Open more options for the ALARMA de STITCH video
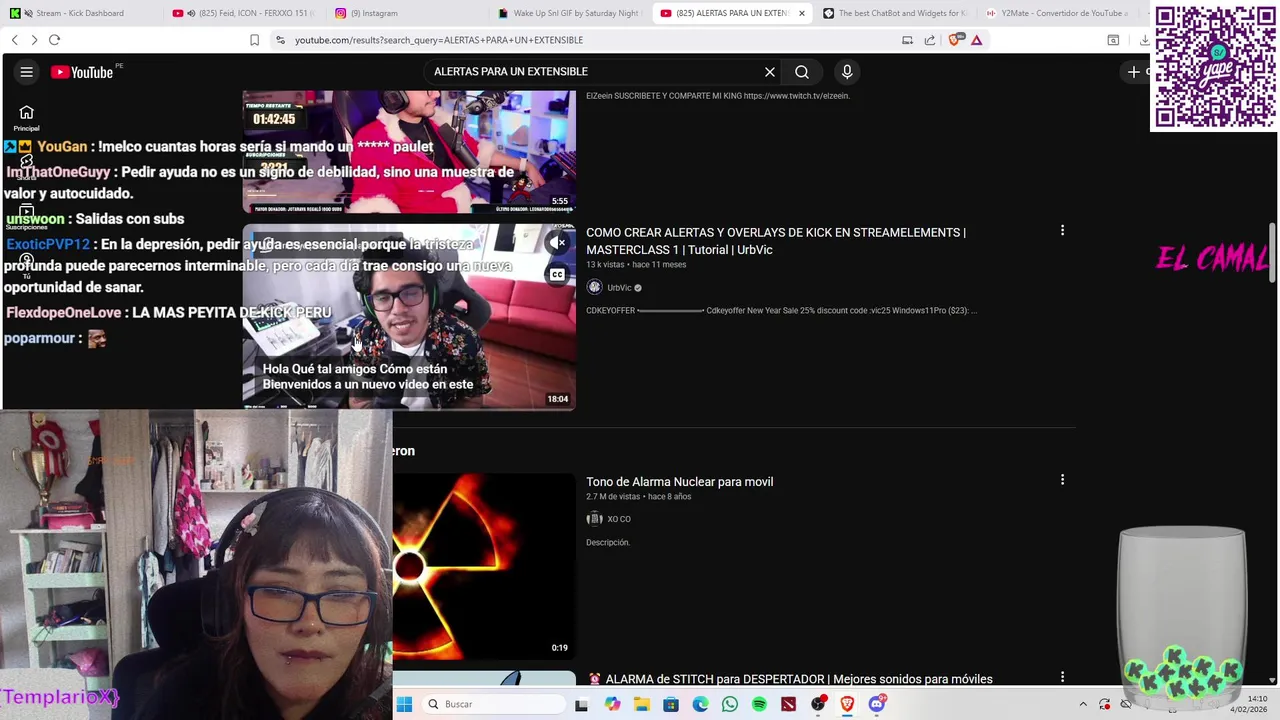The height and width of the screenshot is (720, 1280). pyautogui.click(x=1062, y=677)
